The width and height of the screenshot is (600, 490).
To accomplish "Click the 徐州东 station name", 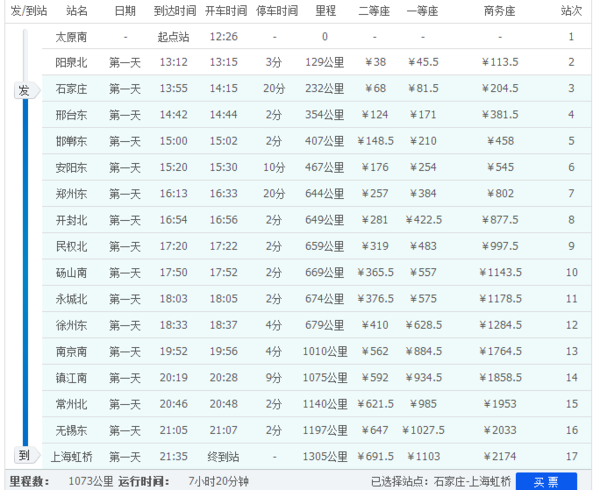I will (x=71, y=326).
